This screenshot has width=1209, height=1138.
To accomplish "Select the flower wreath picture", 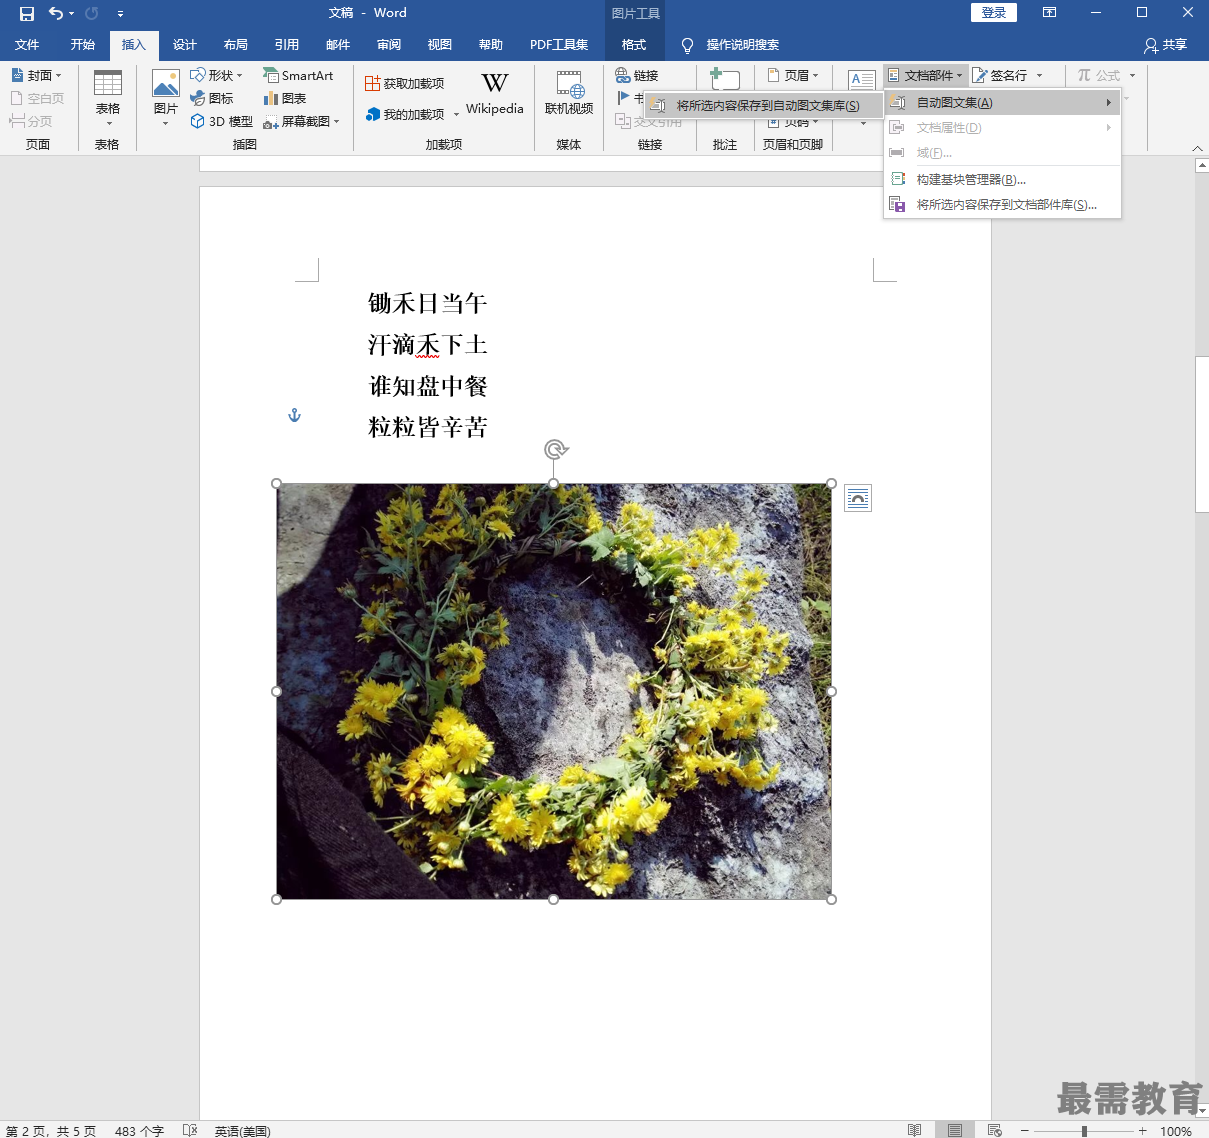I will click(554, 691).
